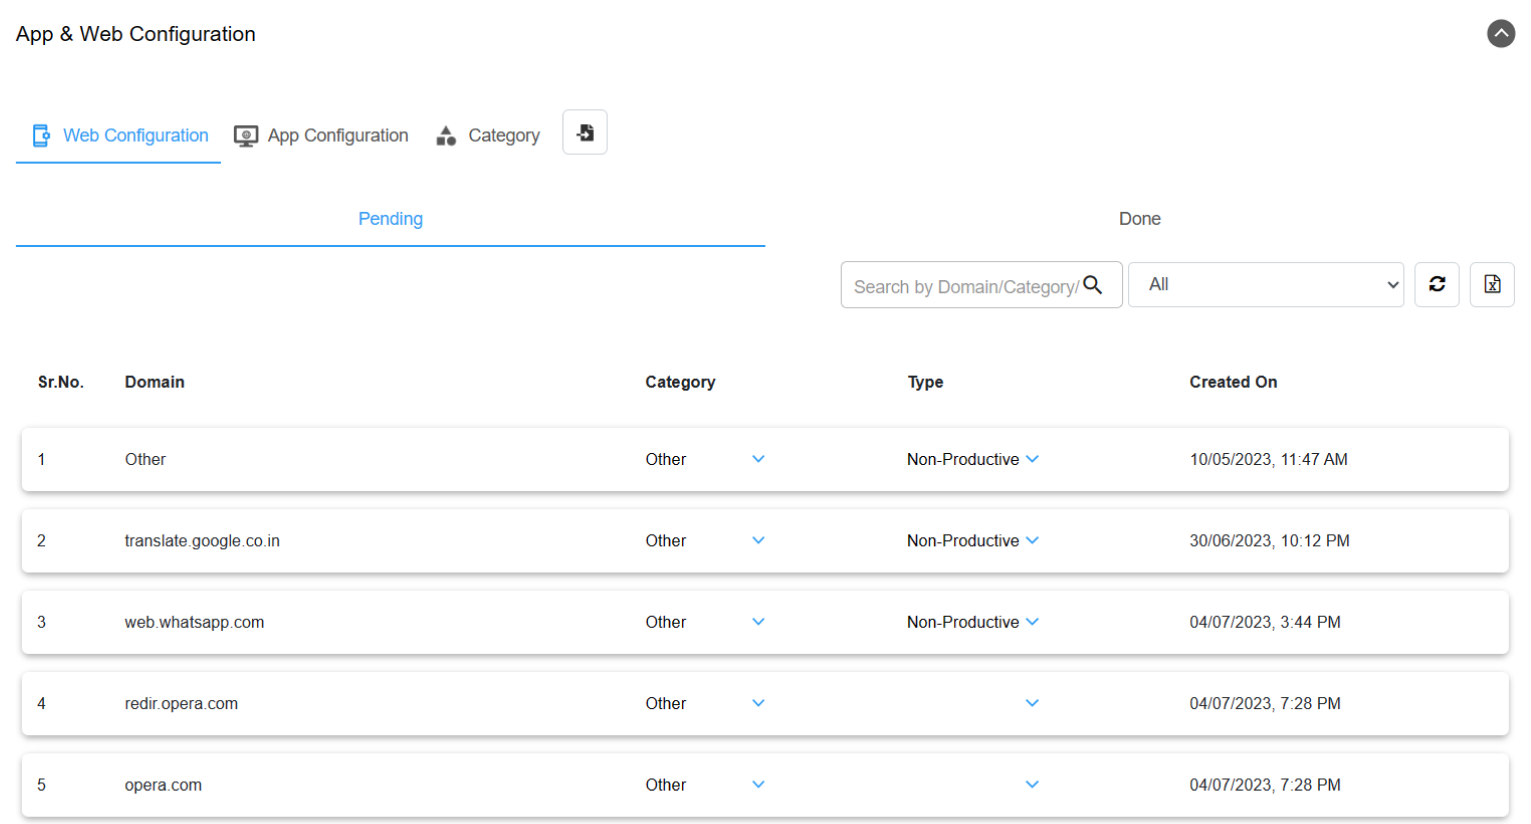This screenshot has height=824, width=1531.
Task: Click the web.whatsapp.com domain text
Action: (194, 622)
